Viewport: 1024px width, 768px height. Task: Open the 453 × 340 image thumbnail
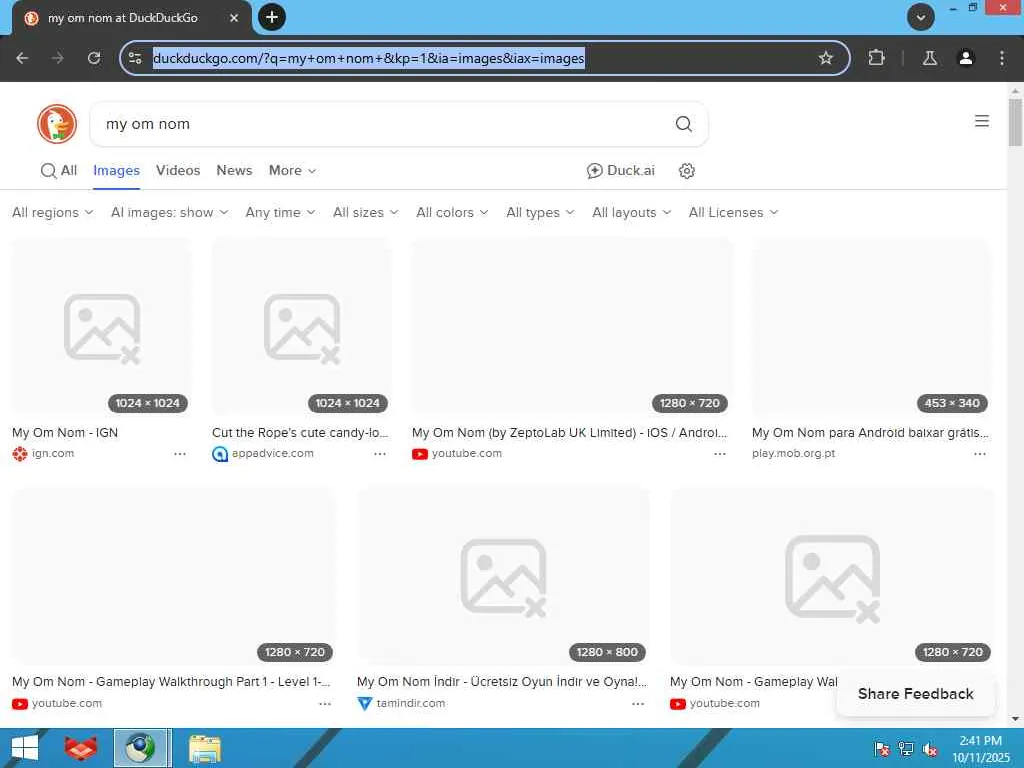871,327
